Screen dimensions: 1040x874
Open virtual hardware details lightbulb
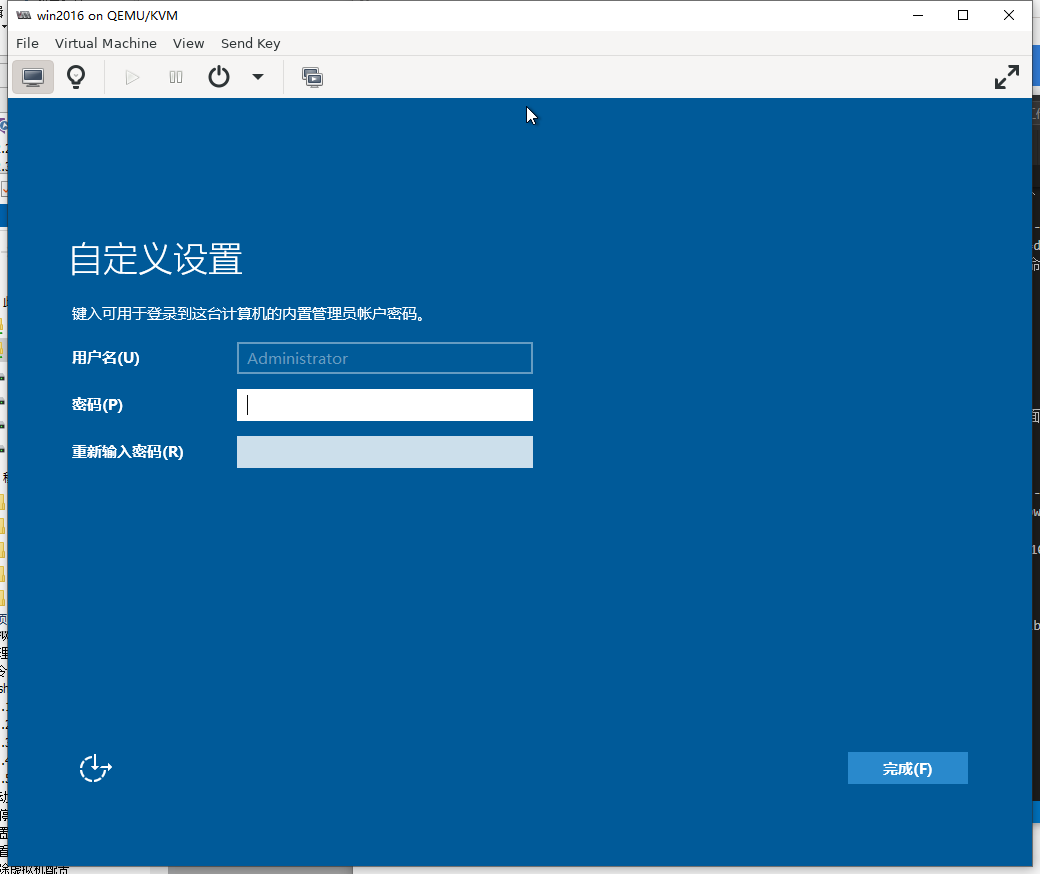(x=76, y=77)
